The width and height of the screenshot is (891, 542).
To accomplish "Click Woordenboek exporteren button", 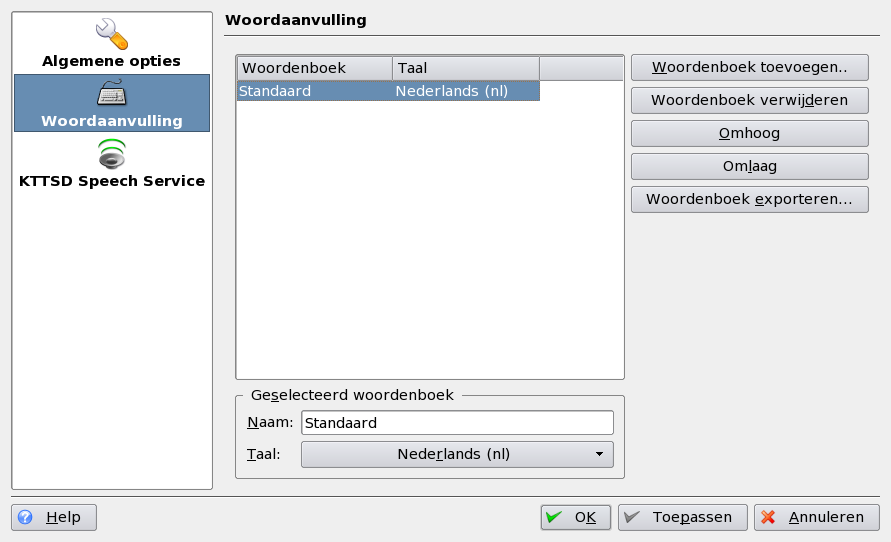I will click(749, 199).
